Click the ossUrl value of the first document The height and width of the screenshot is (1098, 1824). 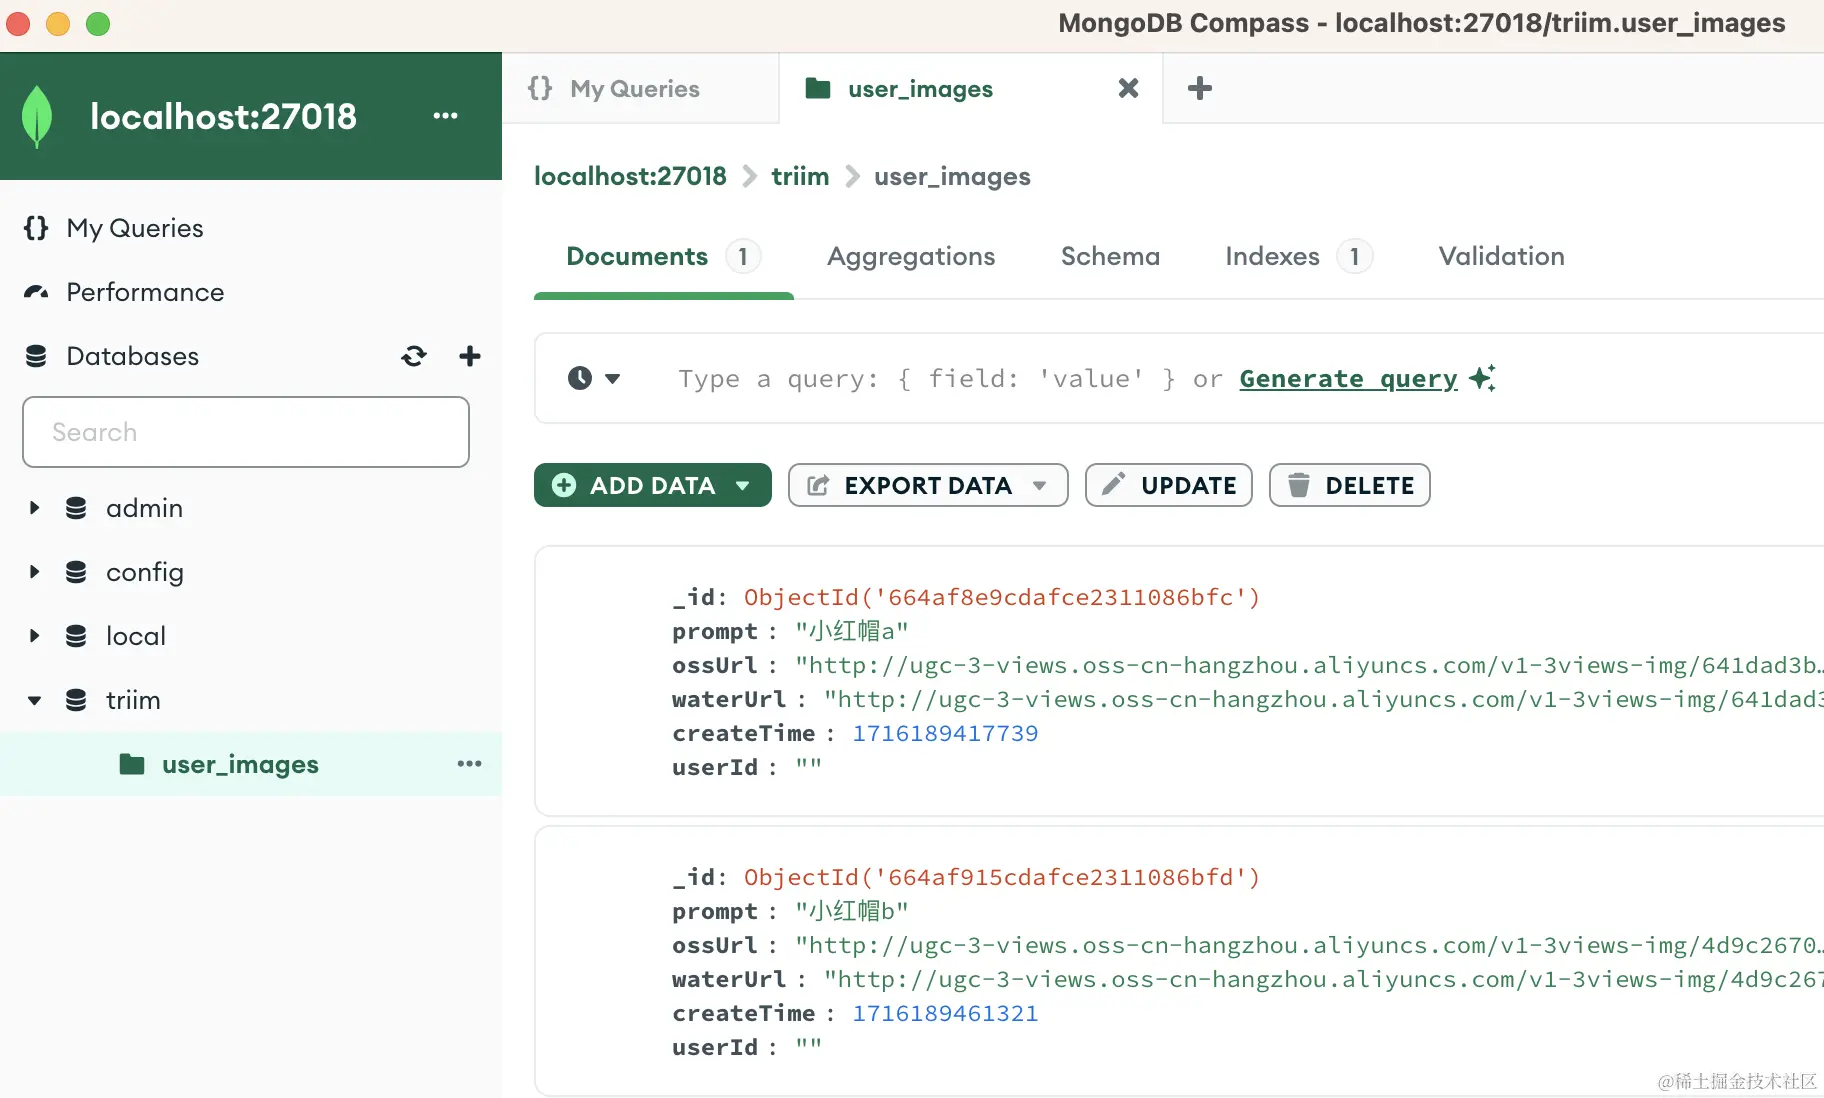1309,665
